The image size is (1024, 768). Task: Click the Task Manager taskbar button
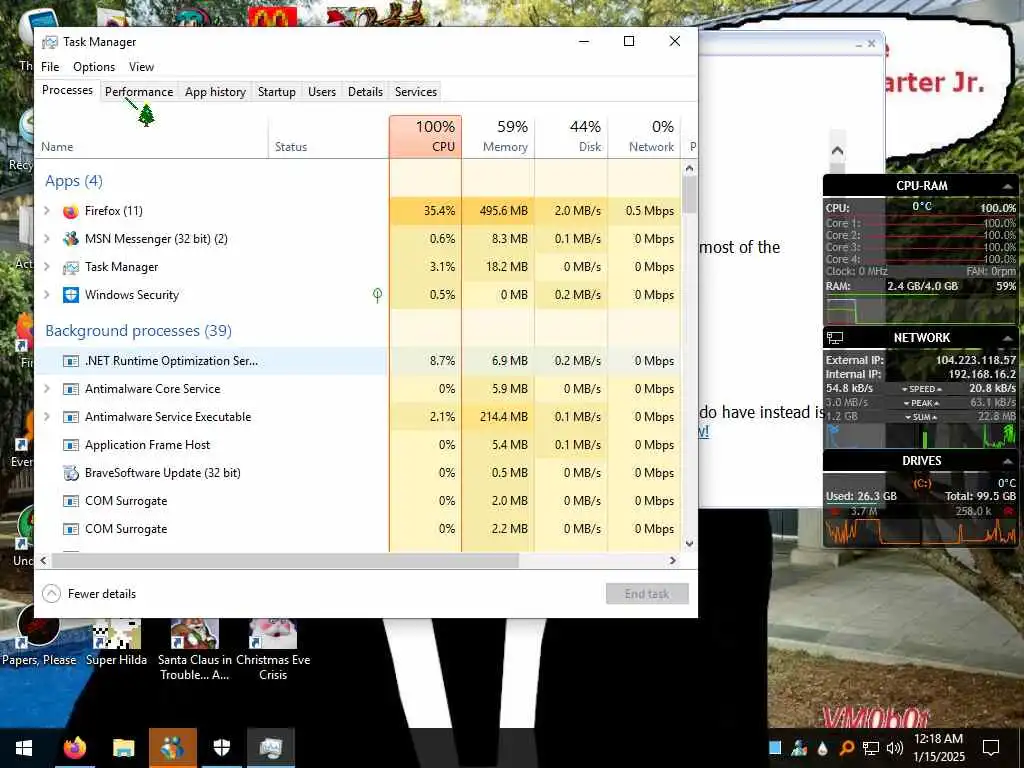pos(270,748)
